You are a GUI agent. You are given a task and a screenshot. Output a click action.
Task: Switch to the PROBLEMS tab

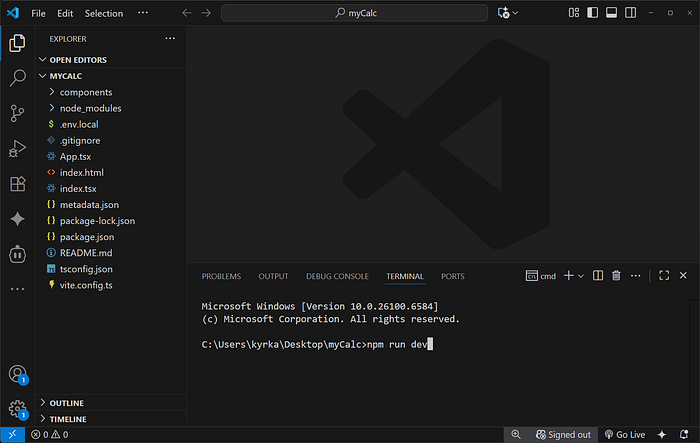221,276
